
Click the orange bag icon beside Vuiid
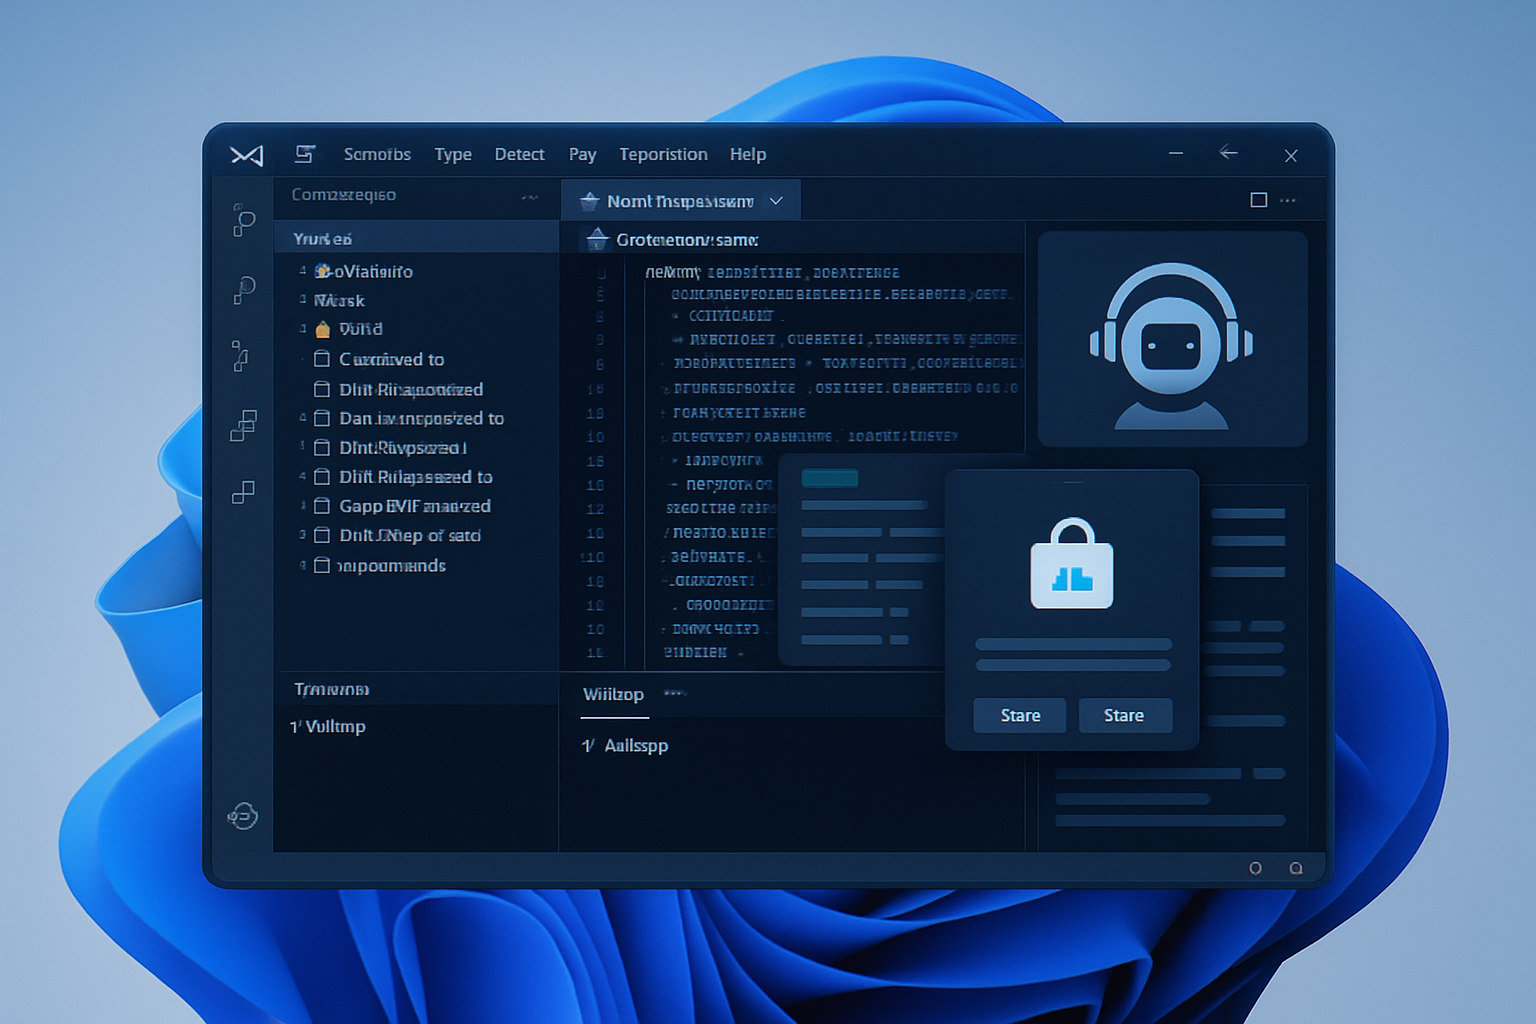(x=322, y=329)
